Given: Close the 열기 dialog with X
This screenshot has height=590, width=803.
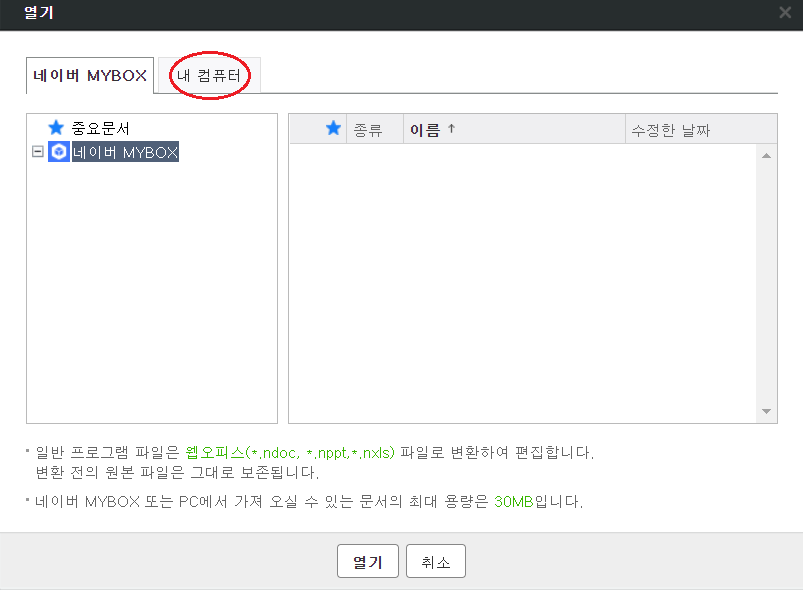Looking at the screenshot, I should click(785, 12).
